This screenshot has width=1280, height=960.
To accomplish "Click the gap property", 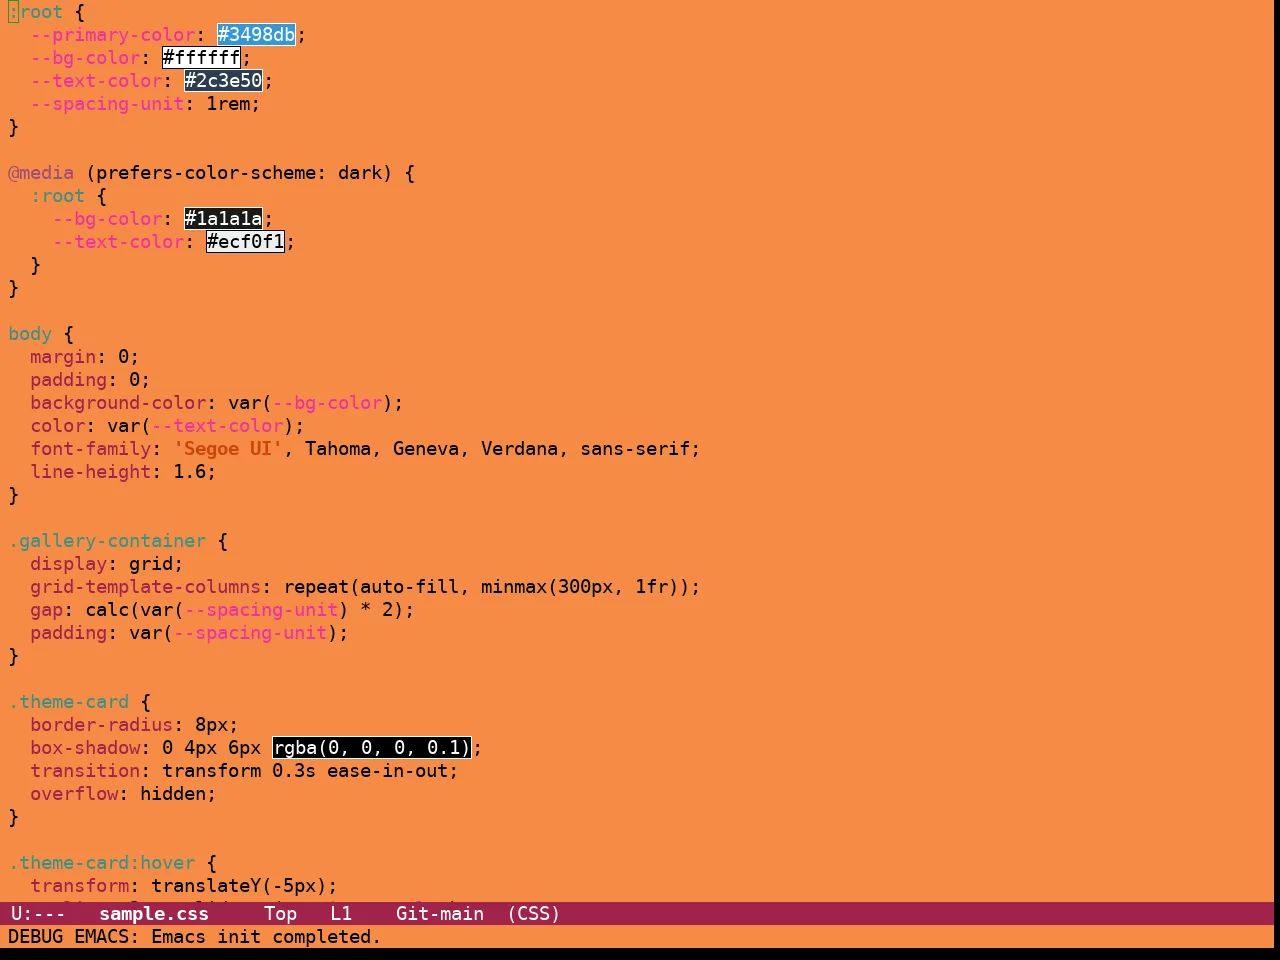I will (46, 610).
